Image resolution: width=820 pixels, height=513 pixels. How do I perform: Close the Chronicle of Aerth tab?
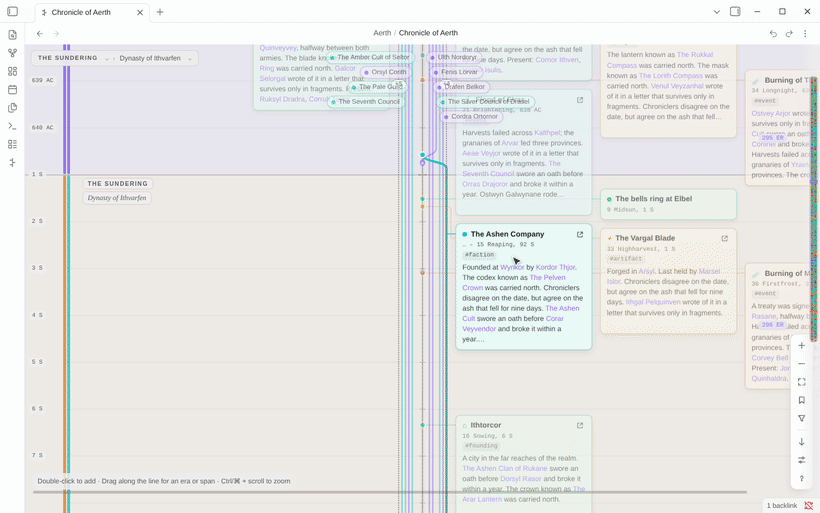click(x=140, y=12)
